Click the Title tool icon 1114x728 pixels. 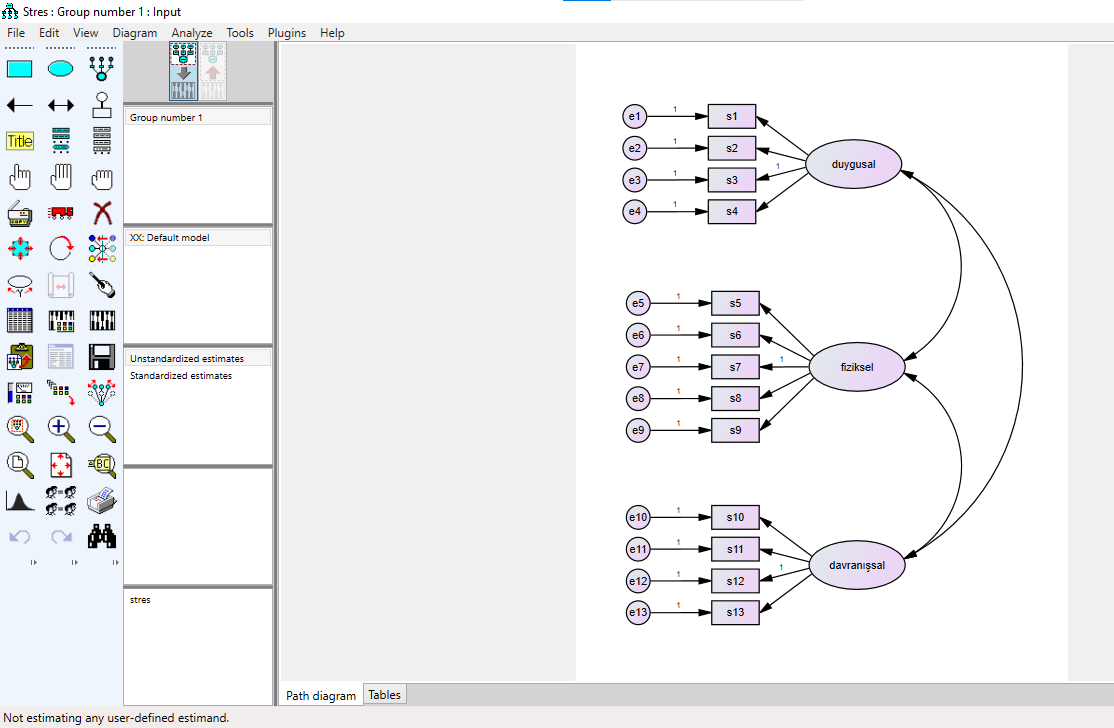pos(20,141)
